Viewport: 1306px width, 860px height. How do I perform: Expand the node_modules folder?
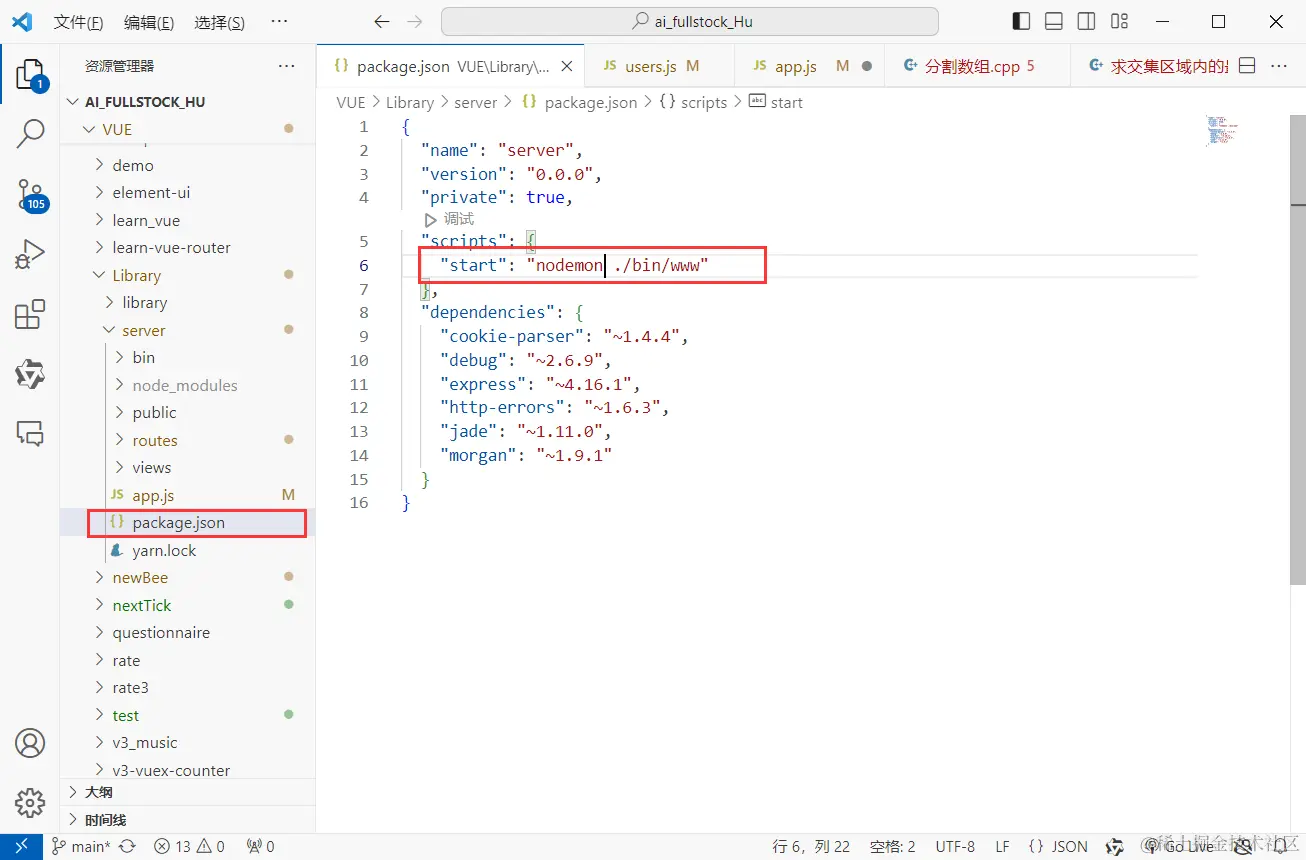point(187,385)
